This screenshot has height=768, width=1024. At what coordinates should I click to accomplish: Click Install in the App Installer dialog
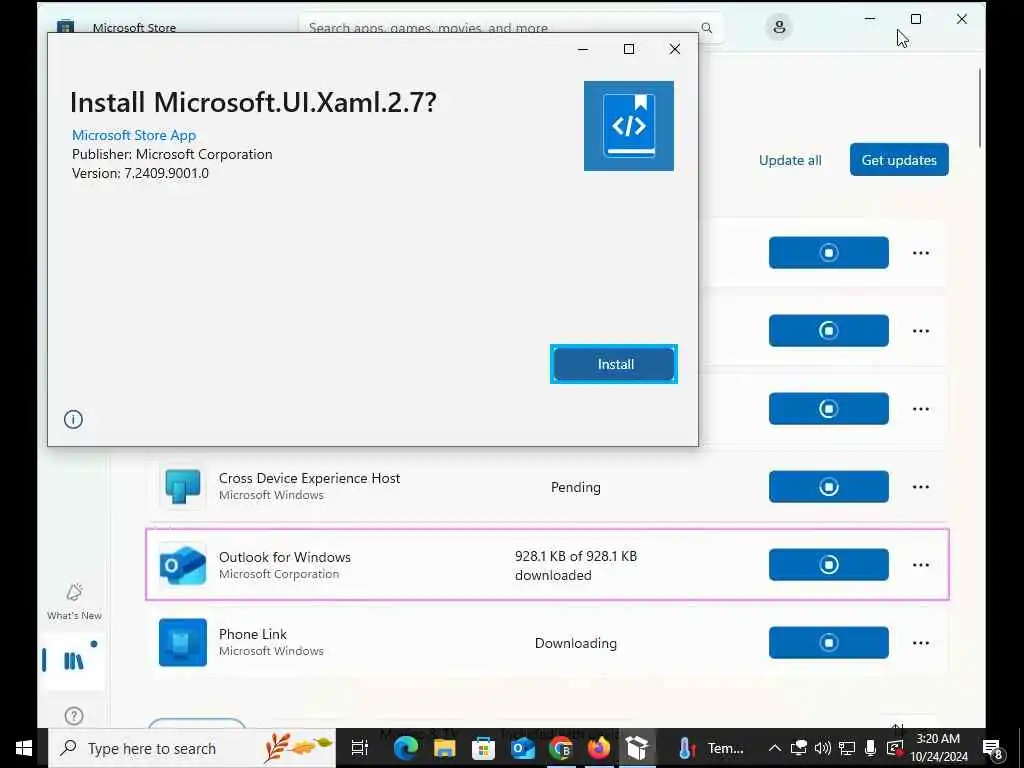pos(614,364)
